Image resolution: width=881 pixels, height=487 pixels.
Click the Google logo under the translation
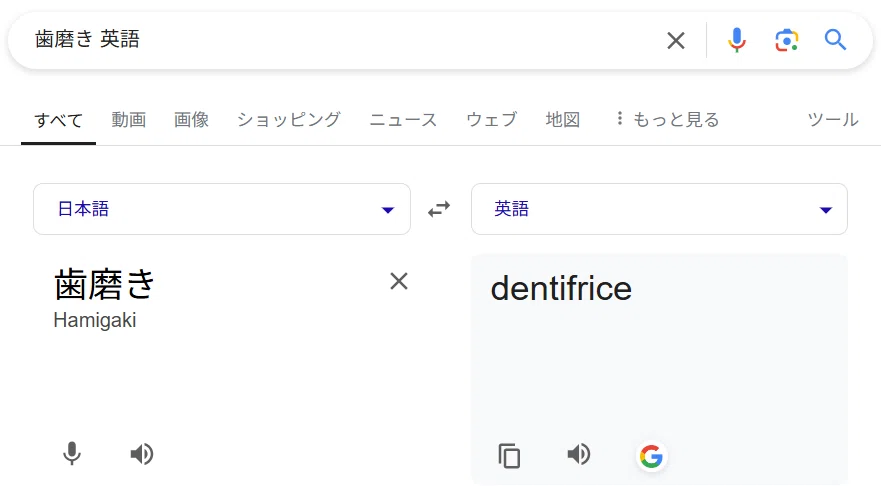pos(651,456)
